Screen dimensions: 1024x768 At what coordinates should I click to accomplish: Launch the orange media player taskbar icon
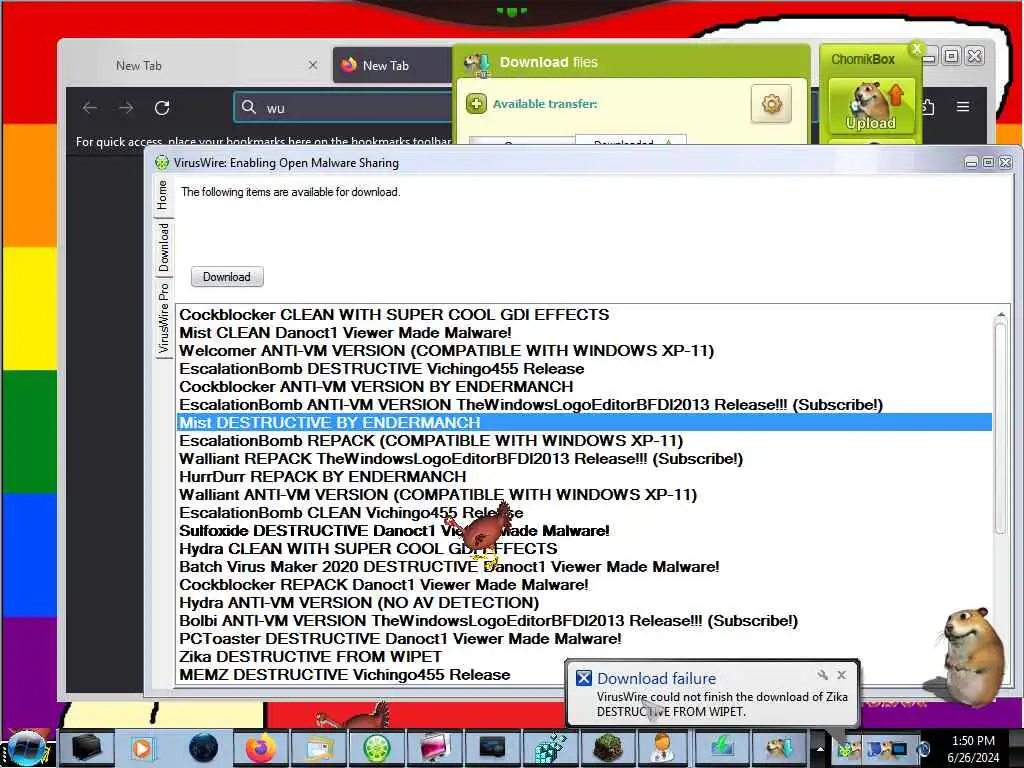[142, 748]
